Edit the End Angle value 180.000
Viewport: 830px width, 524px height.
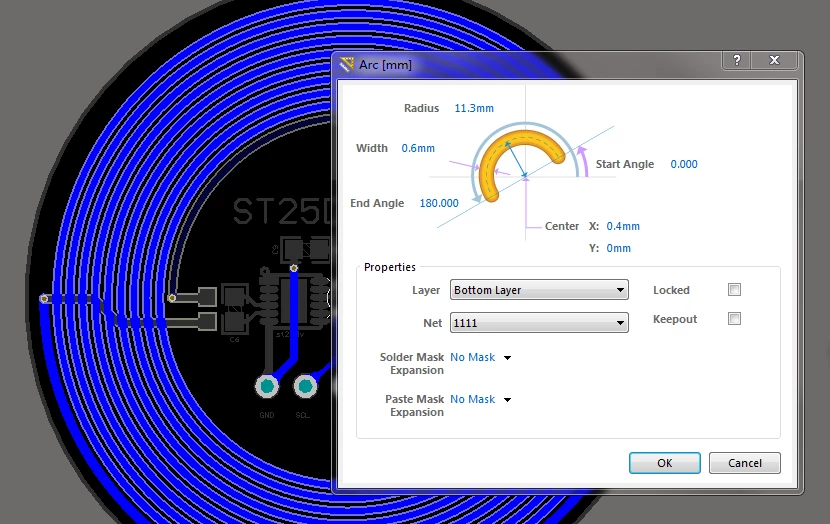(x=439, y=203)
